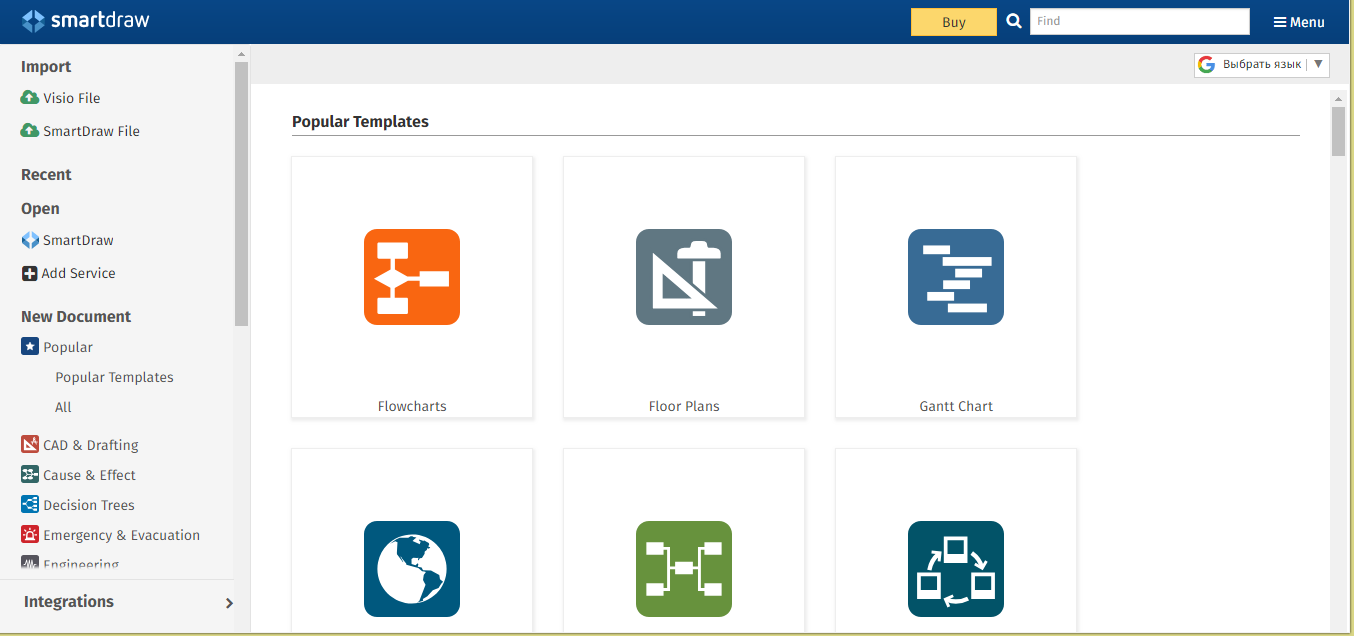Open the Google language selector dropdown
The height and width of the screenshot is (636, 1354).
click(1262, 64)
